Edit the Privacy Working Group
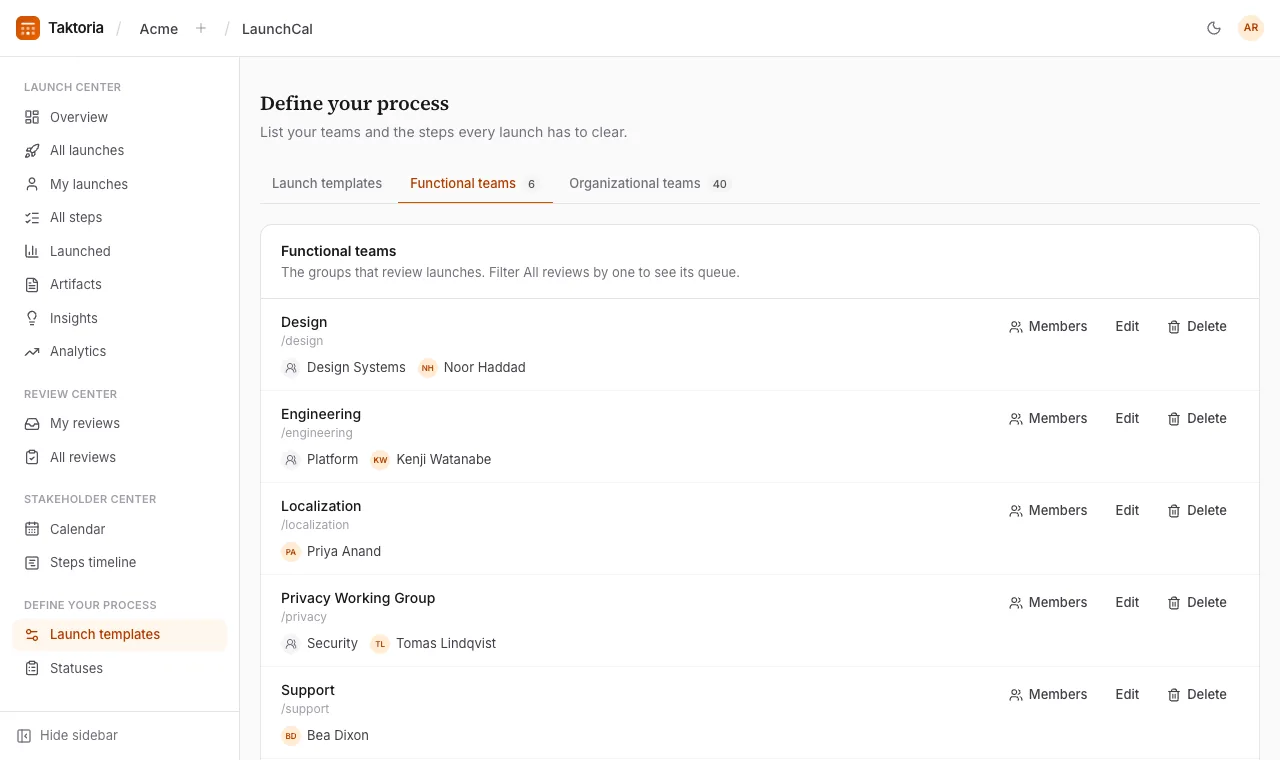The width and height of the screenshot is (1280, 760). click(1127, 602)
